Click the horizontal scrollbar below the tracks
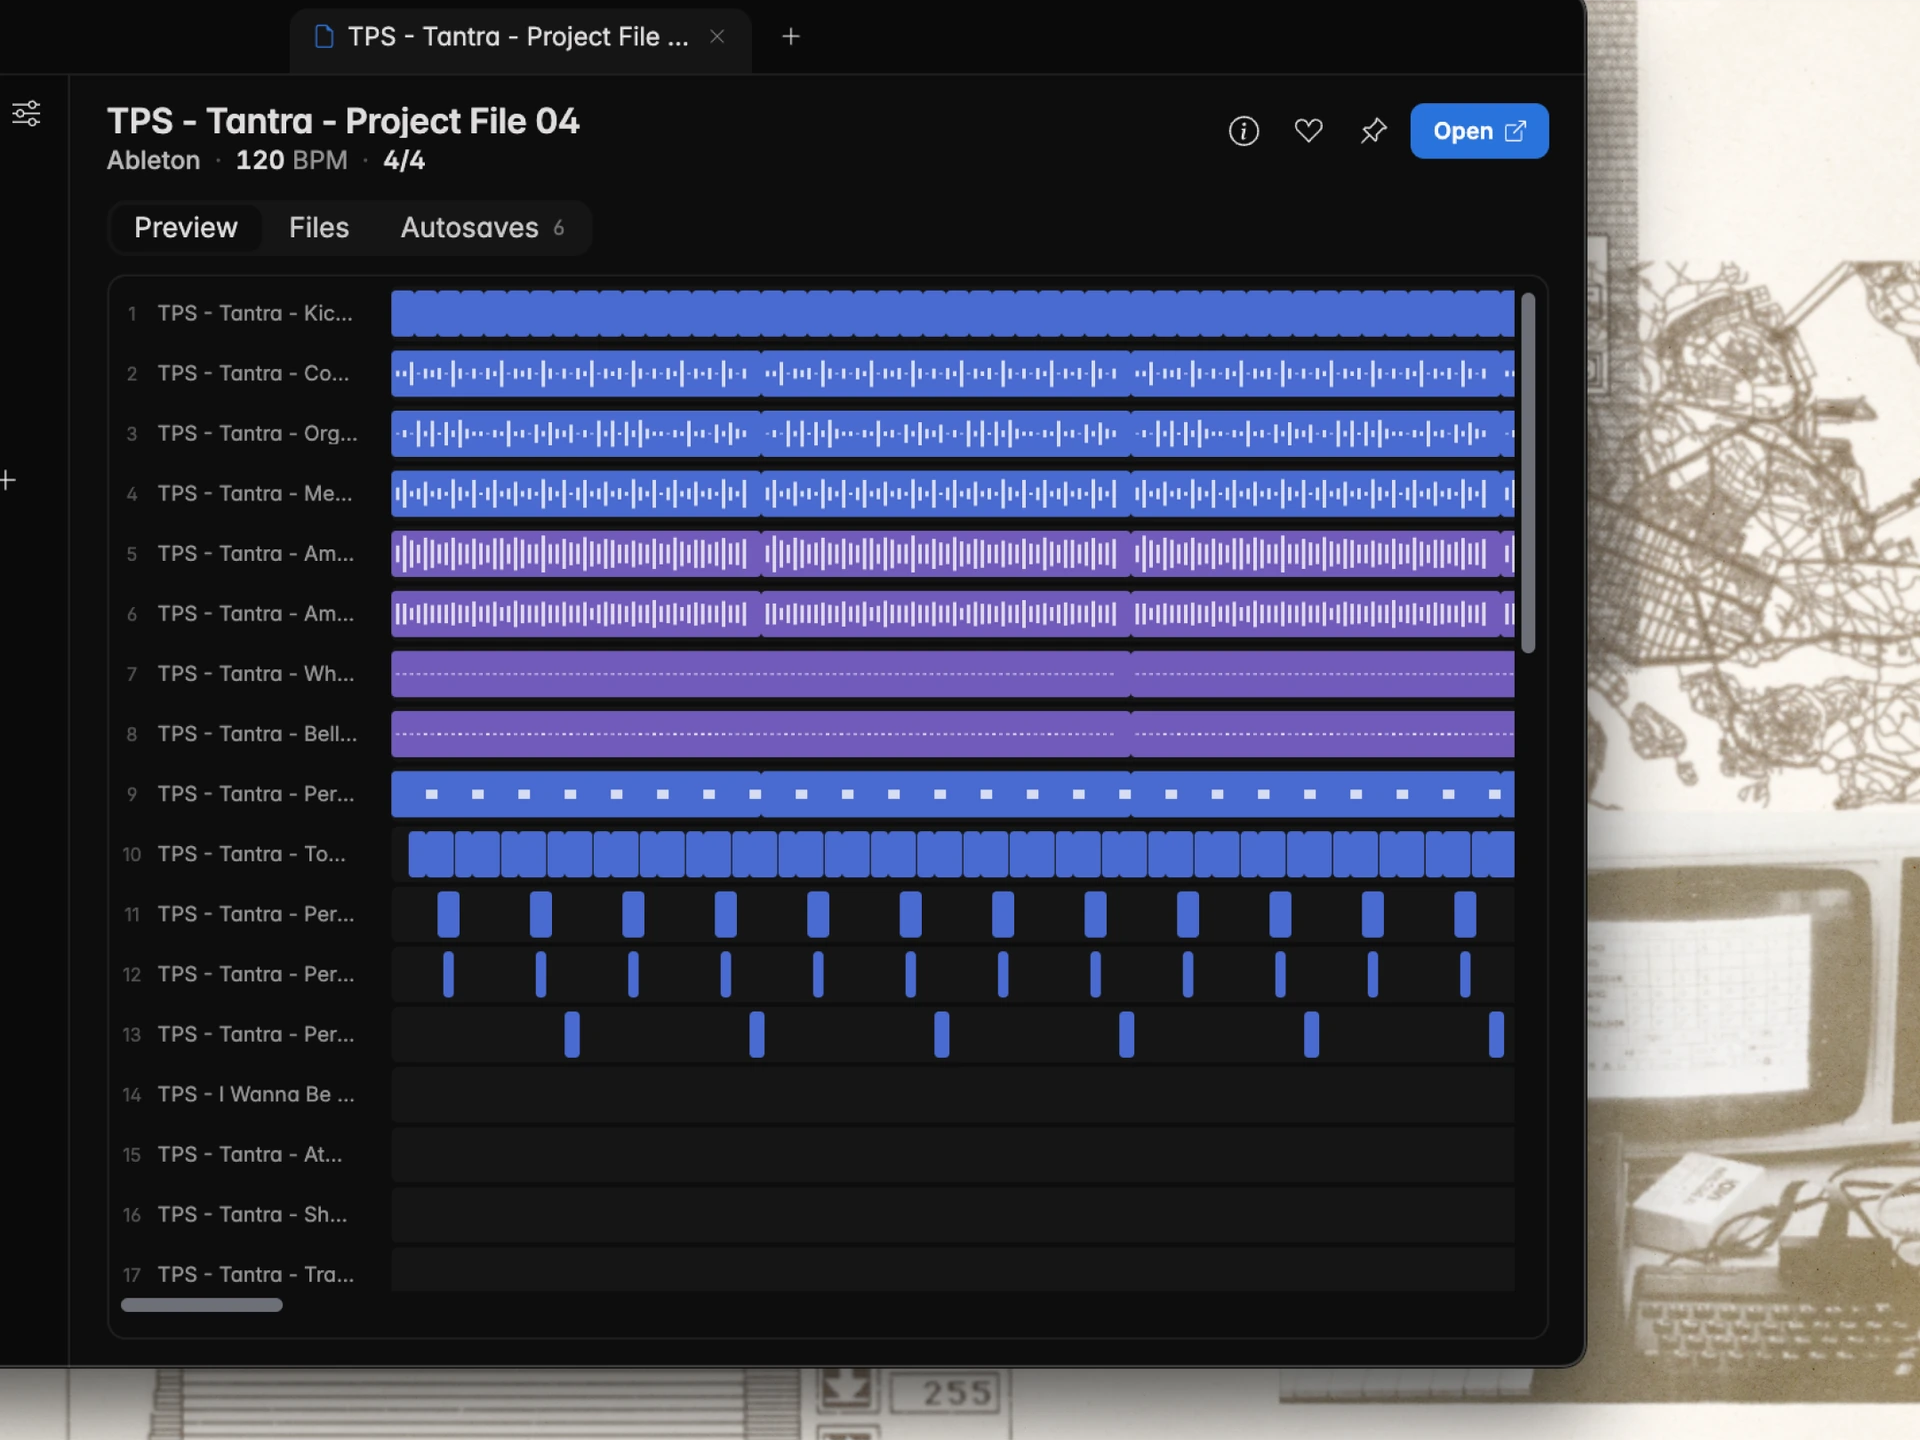The width and height of the screenshot is (1920, 1440). coord(202,1305)
